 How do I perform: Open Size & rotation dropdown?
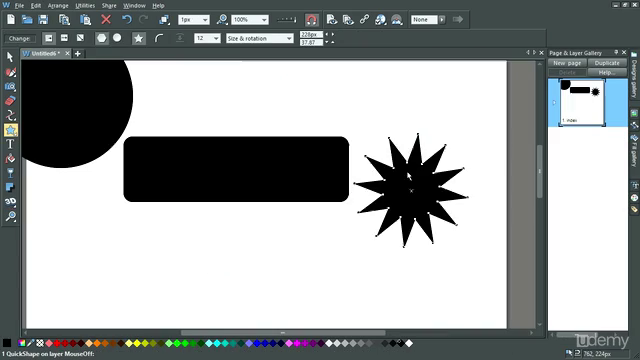click(289, 38)
